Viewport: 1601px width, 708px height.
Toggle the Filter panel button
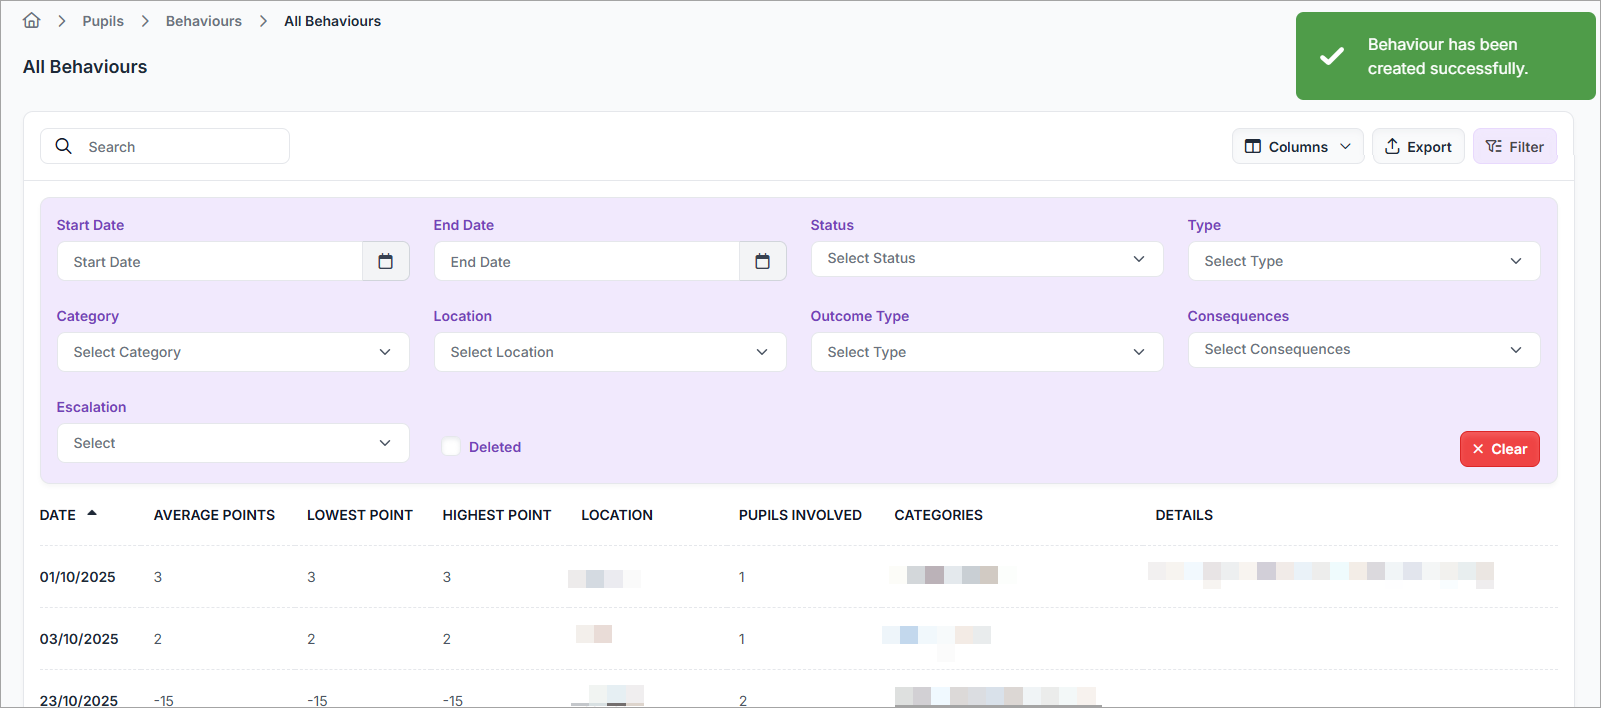point(1514,147)
